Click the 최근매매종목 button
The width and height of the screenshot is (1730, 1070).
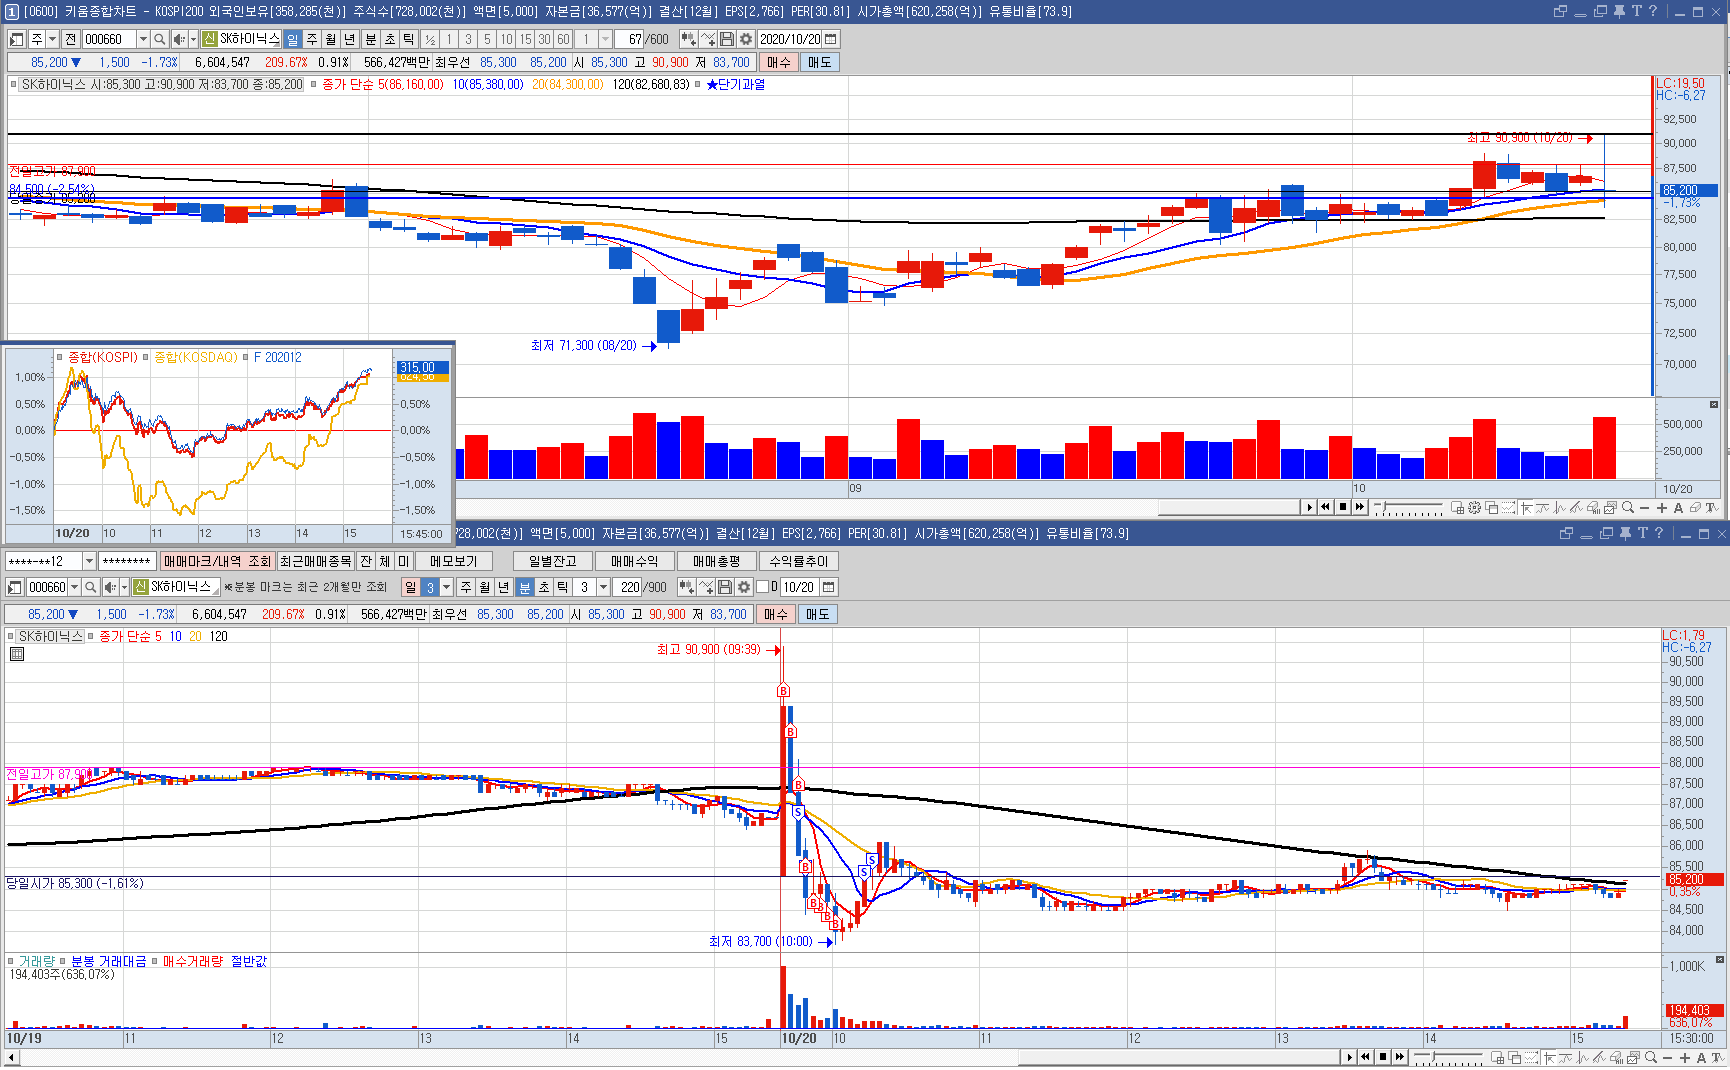pos(315,561)
